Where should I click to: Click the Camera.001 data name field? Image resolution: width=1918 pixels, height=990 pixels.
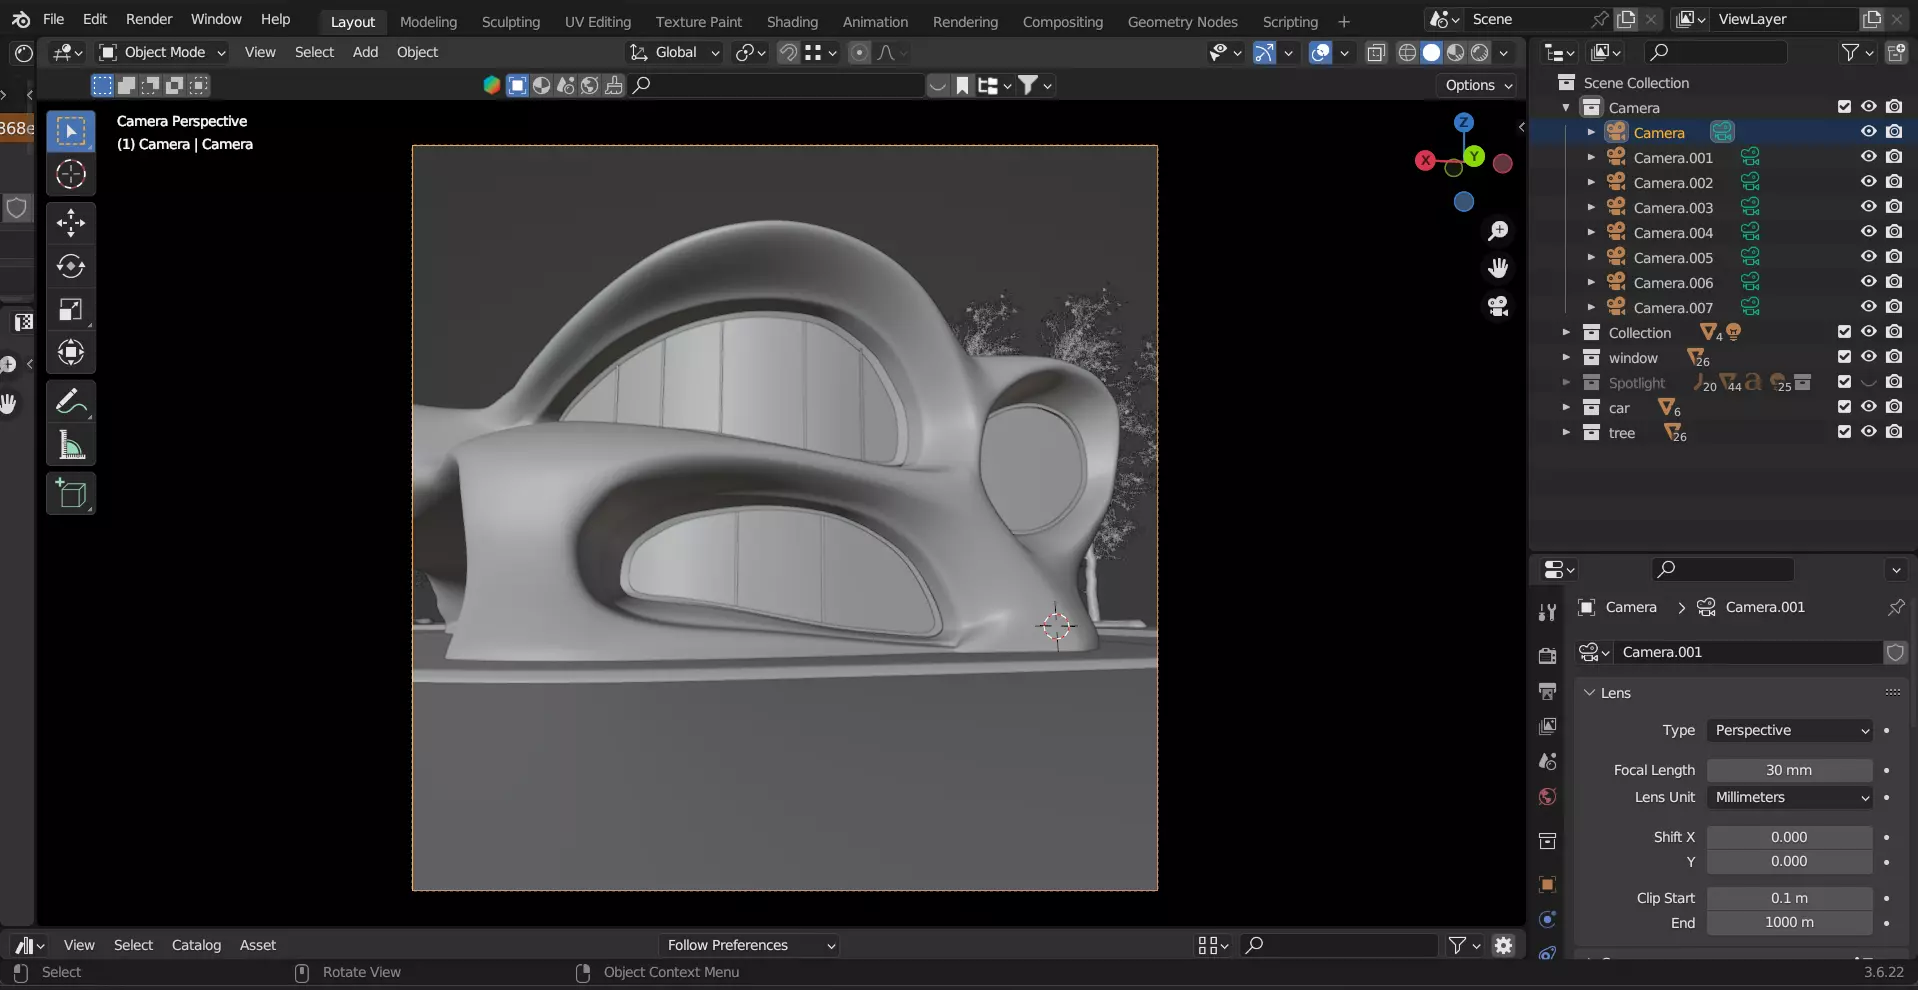1746,652
